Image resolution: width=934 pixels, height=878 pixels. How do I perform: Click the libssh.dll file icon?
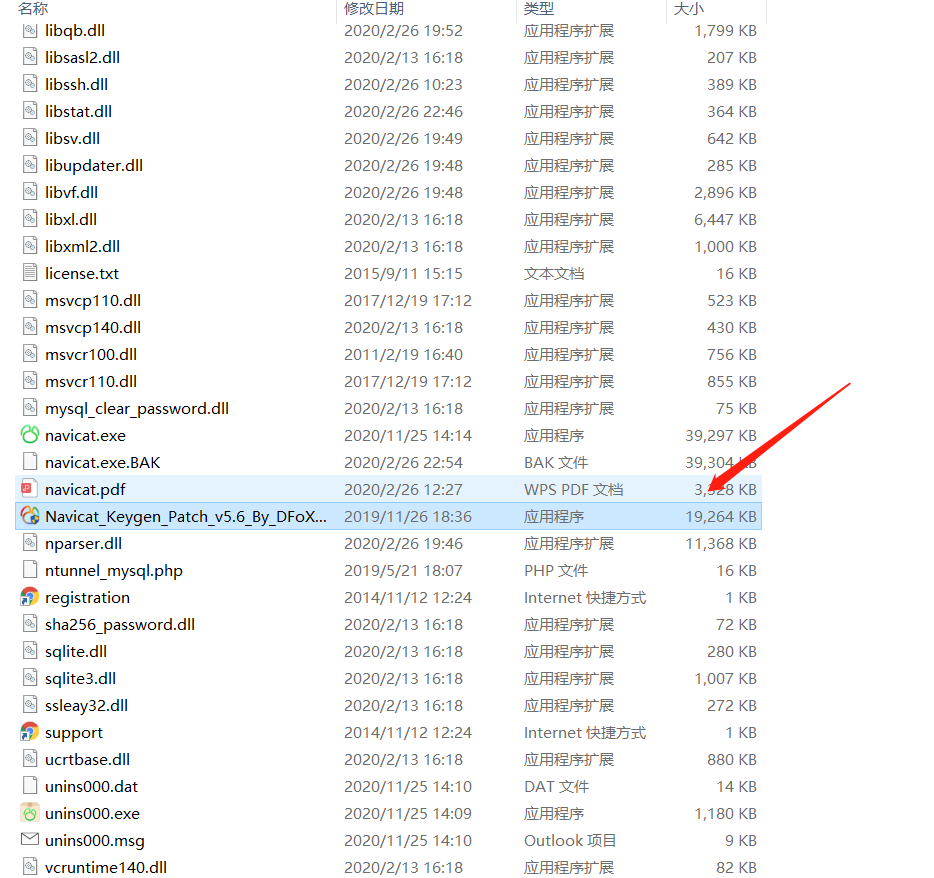point(30,83)
